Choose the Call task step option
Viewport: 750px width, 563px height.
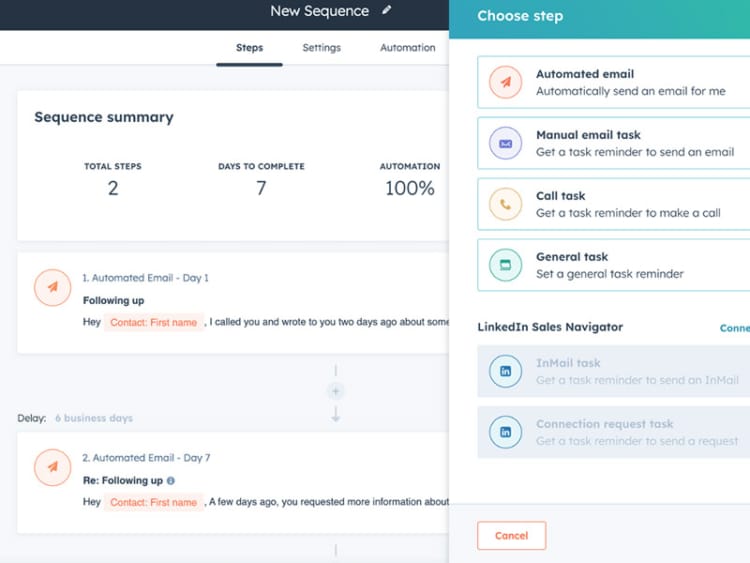click(614, 204)
